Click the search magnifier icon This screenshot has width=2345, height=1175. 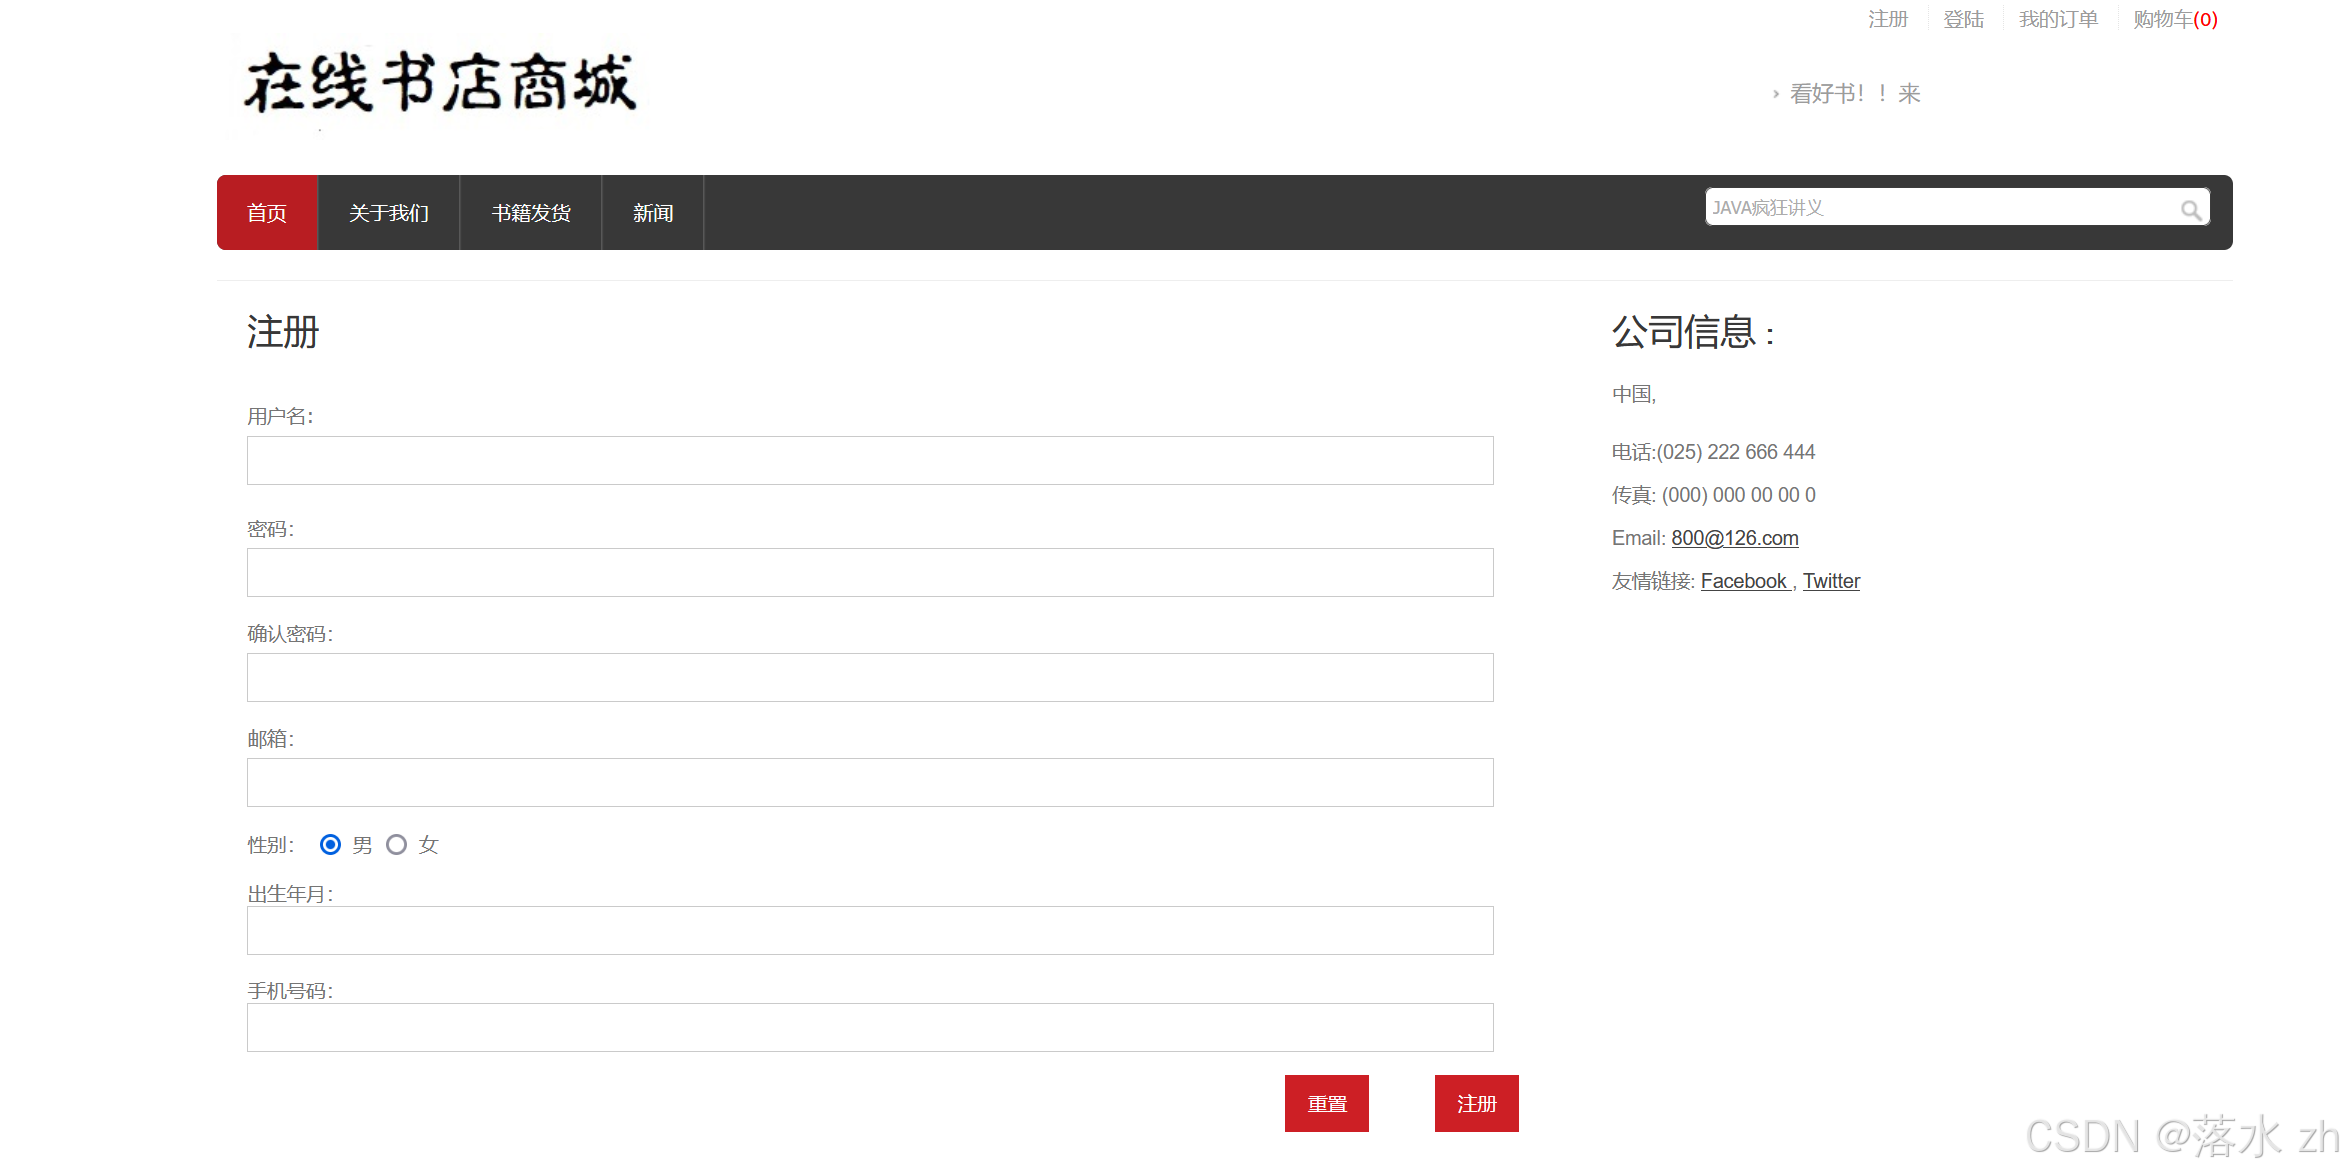[x=2190, y=210]
